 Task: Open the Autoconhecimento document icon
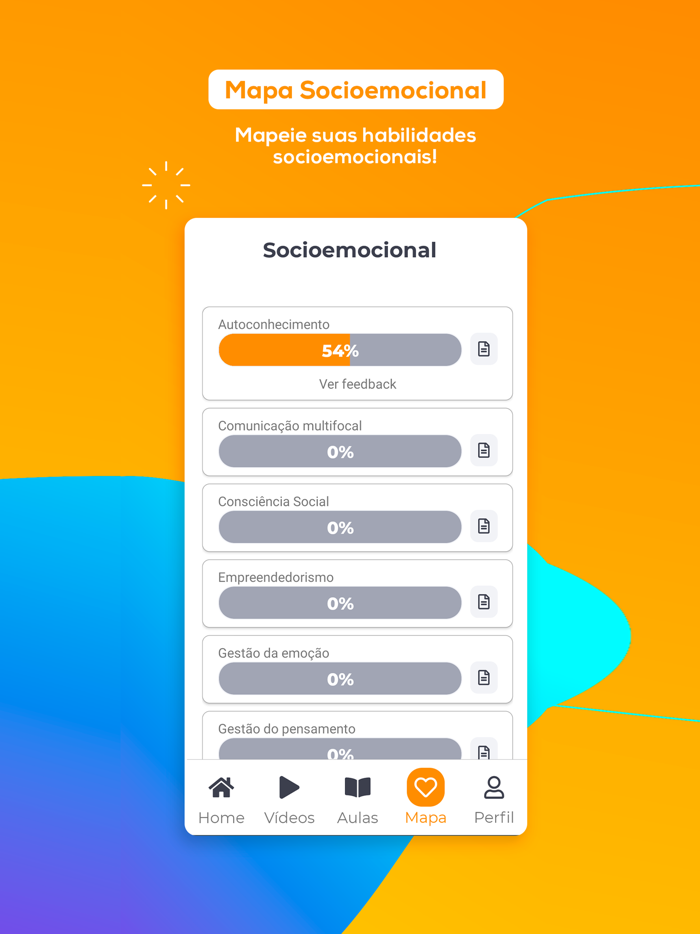pyautogui.click(x=484, y=349)
